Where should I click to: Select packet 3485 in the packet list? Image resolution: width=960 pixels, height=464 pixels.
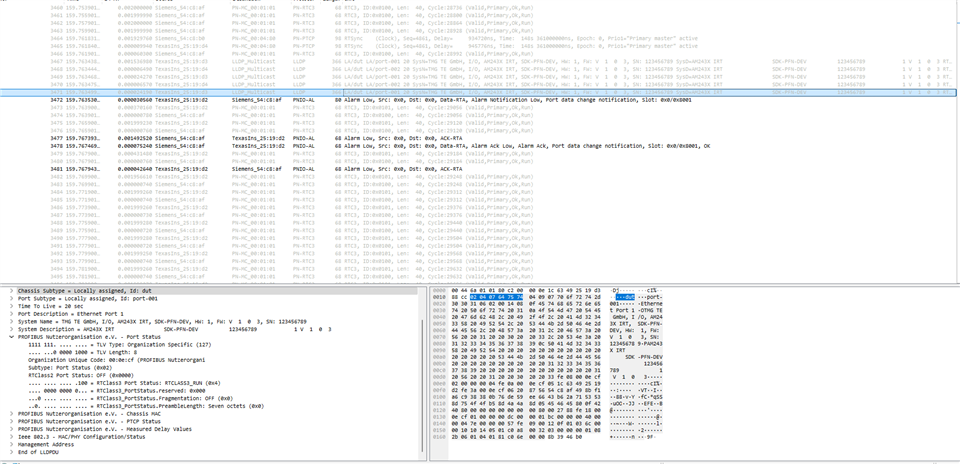click(480, 200)
